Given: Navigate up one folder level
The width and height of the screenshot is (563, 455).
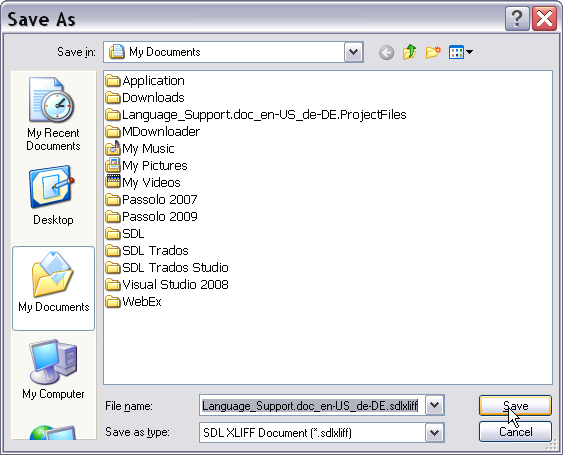Looking at the screenshot, I should coord(410,52).
